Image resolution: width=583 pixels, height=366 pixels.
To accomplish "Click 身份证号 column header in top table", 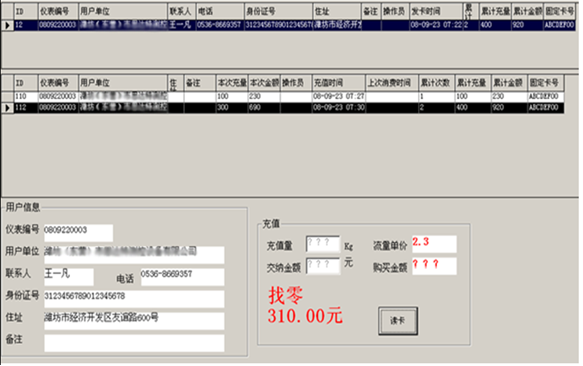I will click(x=278, y=12).
